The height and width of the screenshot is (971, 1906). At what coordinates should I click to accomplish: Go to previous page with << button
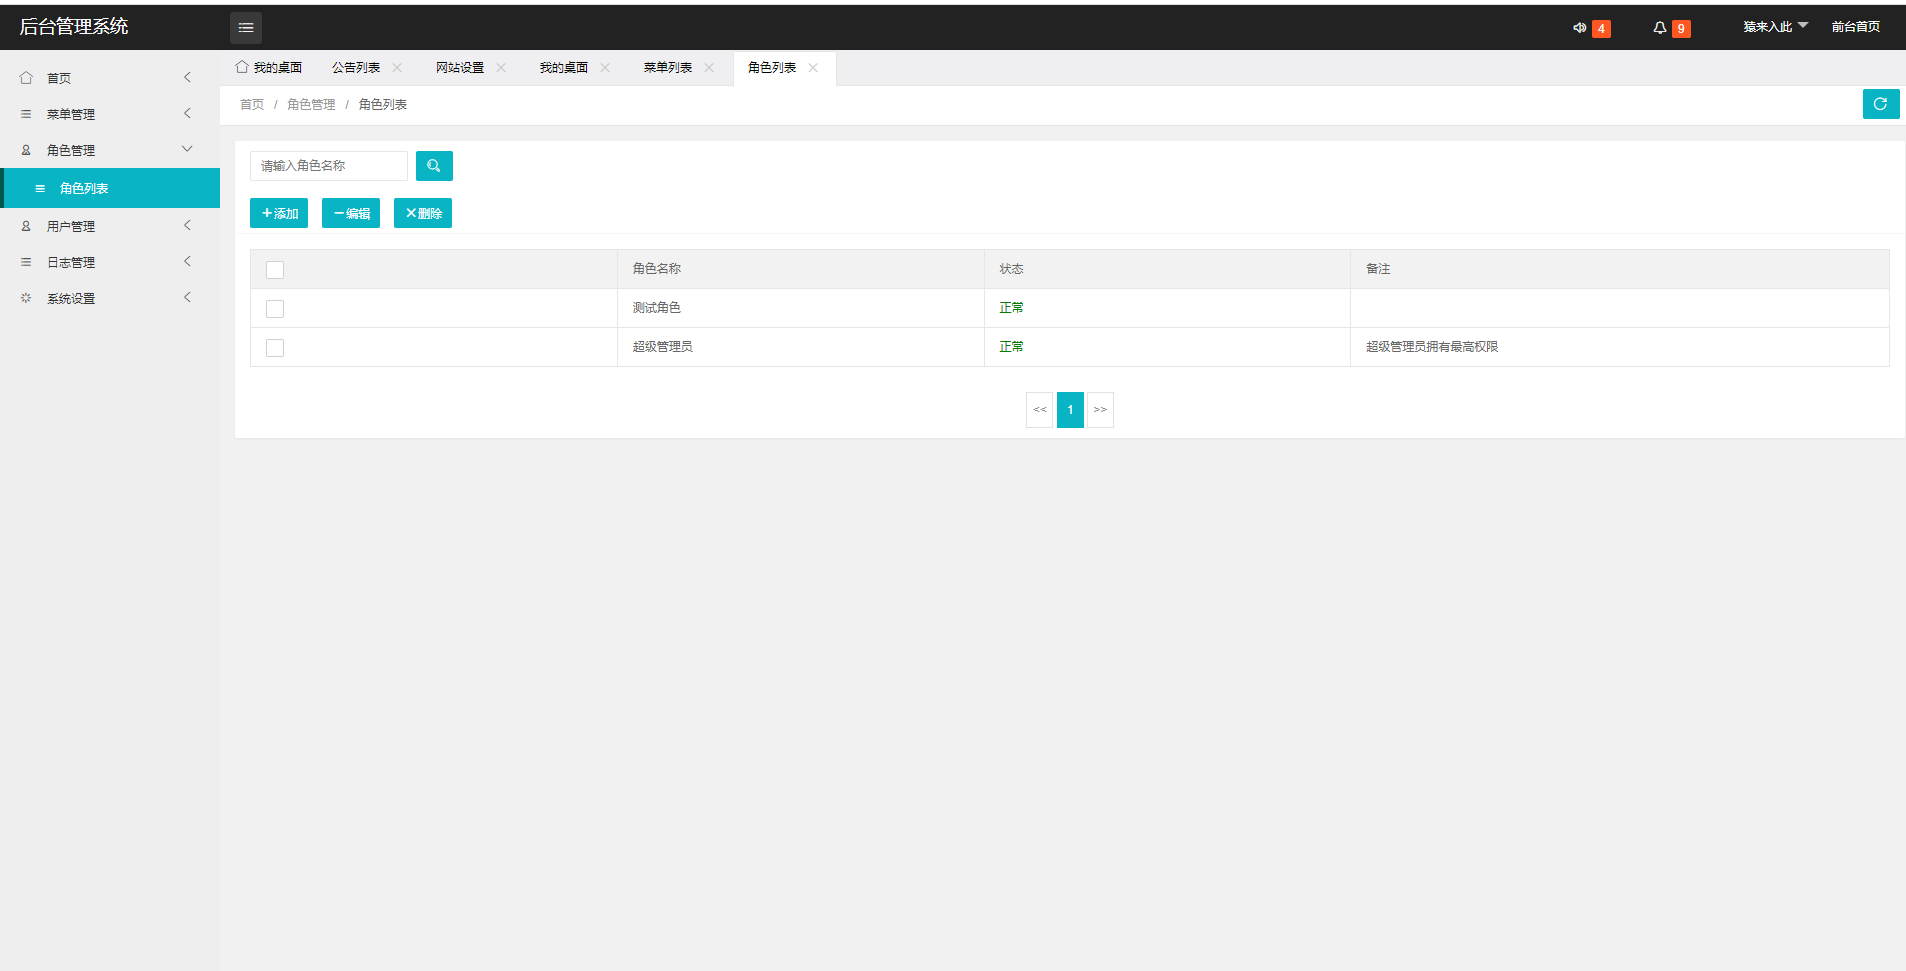pos(1040,410)
